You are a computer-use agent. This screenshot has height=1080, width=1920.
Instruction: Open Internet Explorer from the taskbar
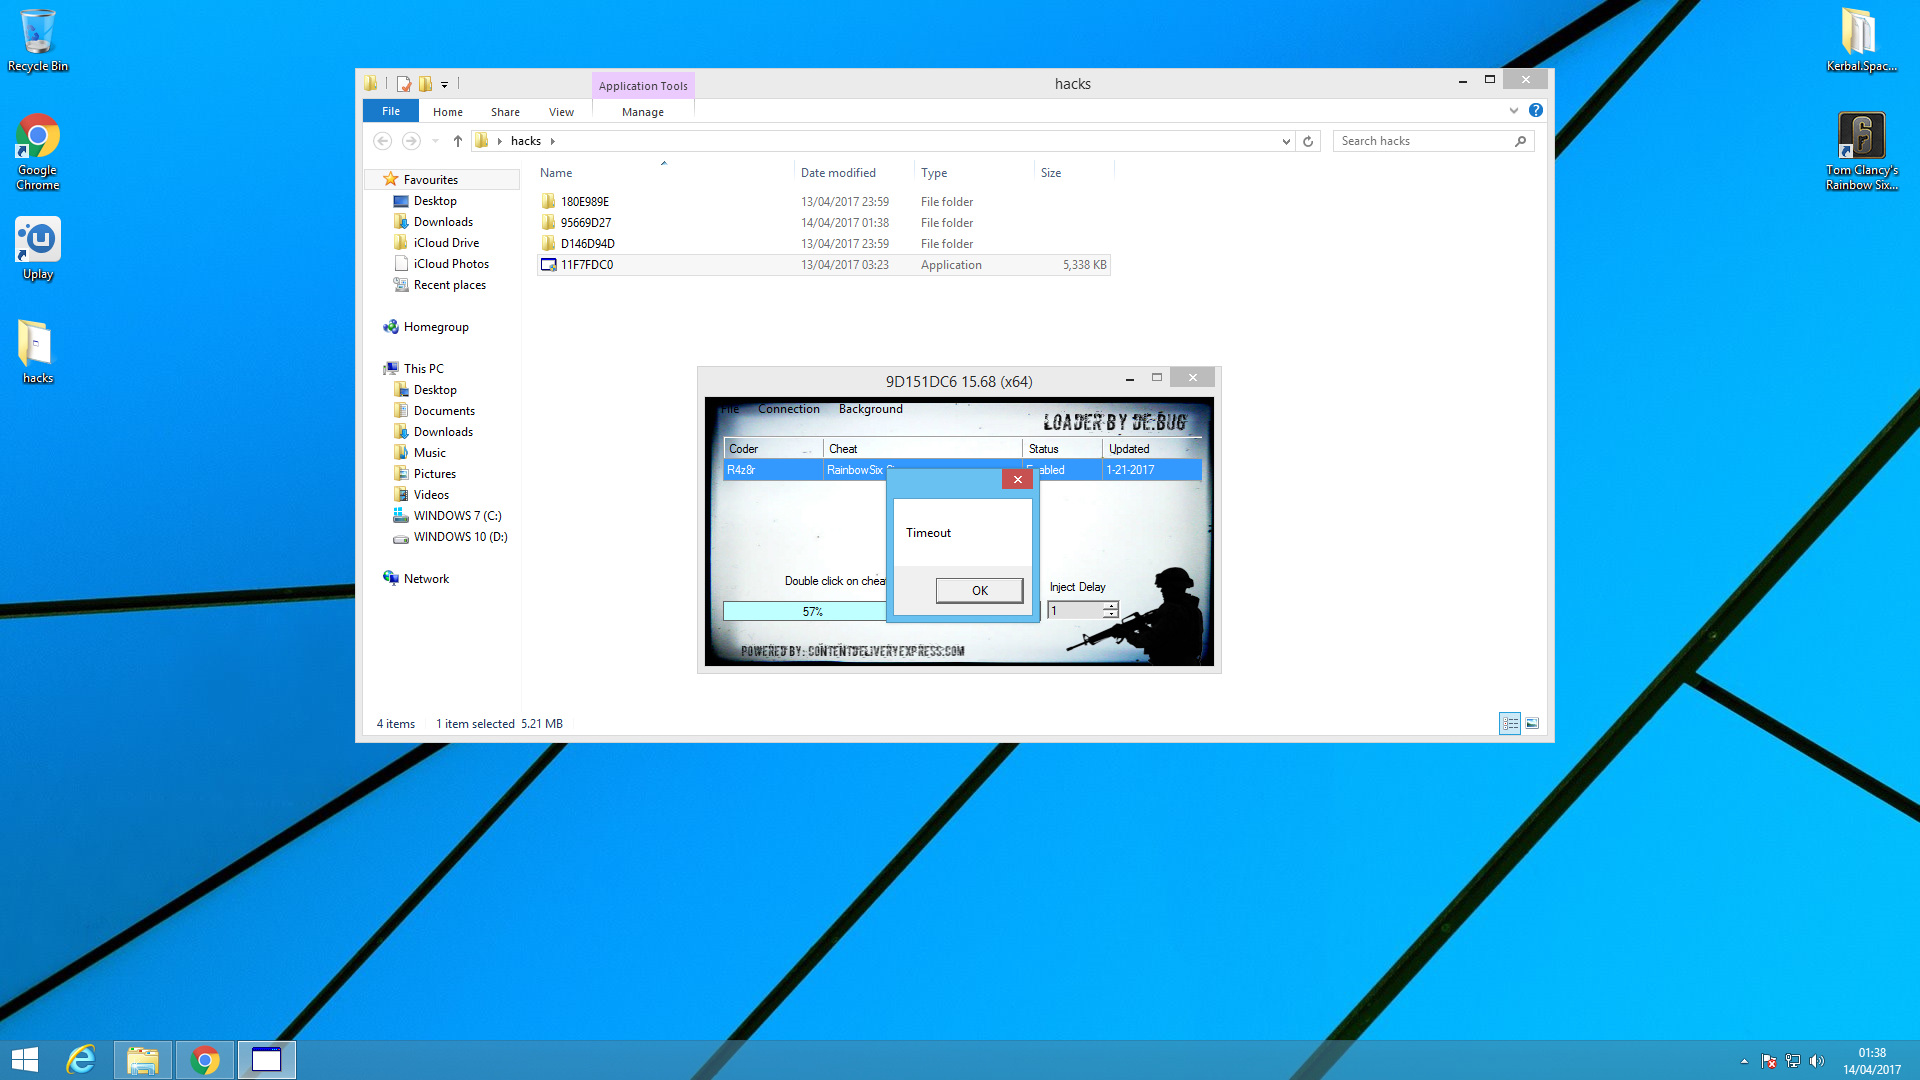pos(81,1060)
